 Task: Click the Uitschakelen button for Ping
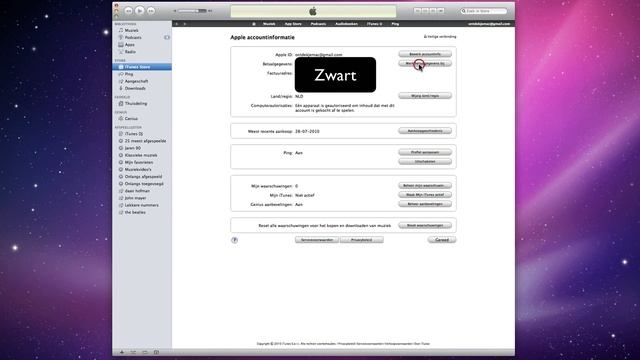pos(425,162)
